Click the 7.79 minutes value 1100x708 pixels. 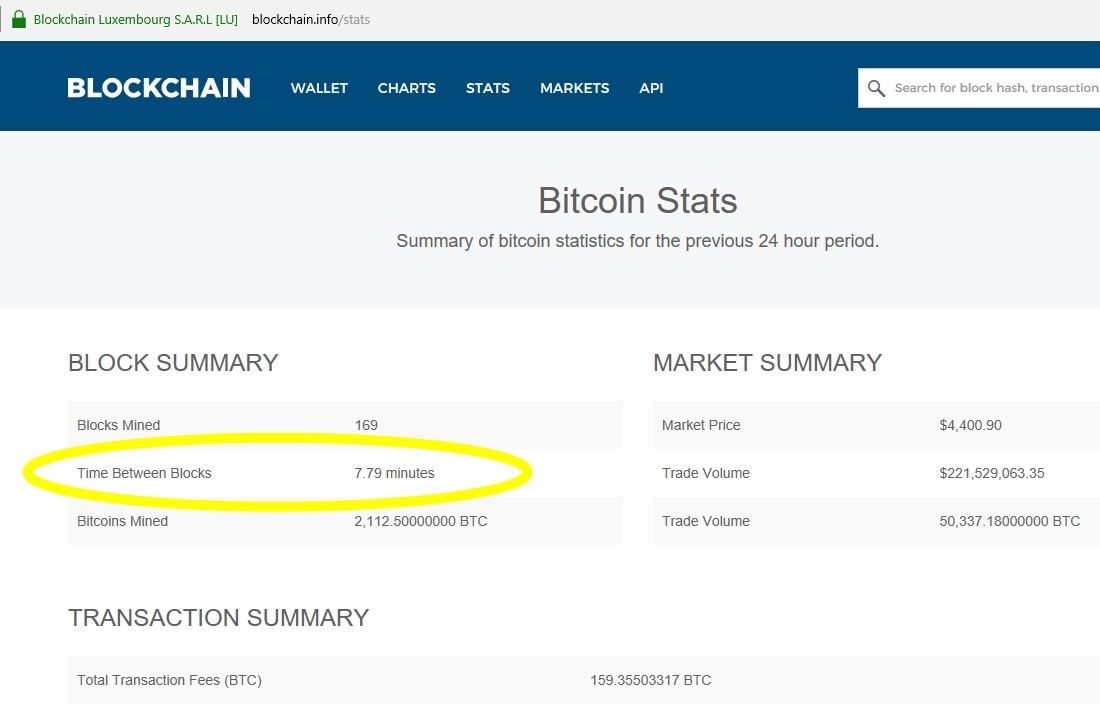pyautogui.click(x=394, y=473)
